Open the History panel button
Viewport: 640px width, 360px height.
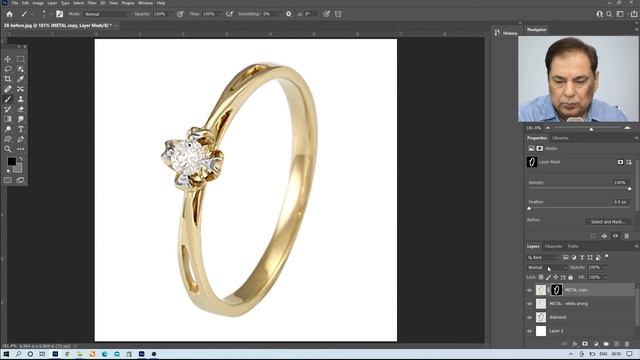coord(506,33)
